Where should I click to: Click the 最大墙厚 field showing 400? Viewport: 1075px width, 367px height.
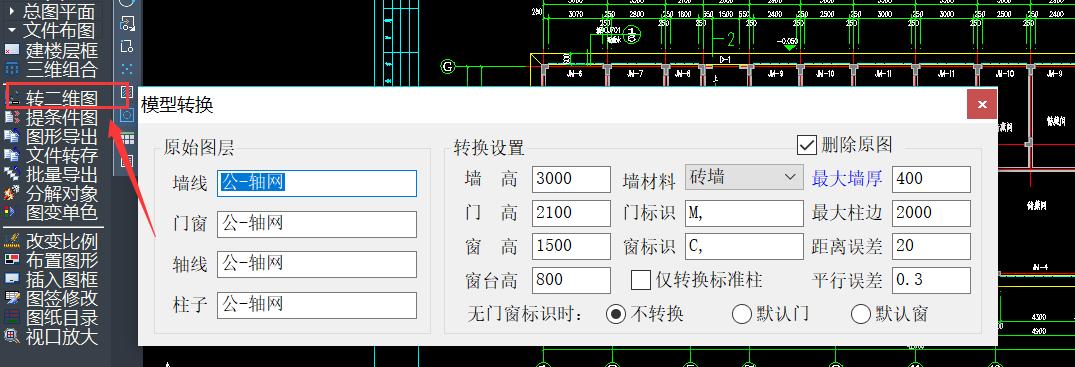click(x=931, y=179)
